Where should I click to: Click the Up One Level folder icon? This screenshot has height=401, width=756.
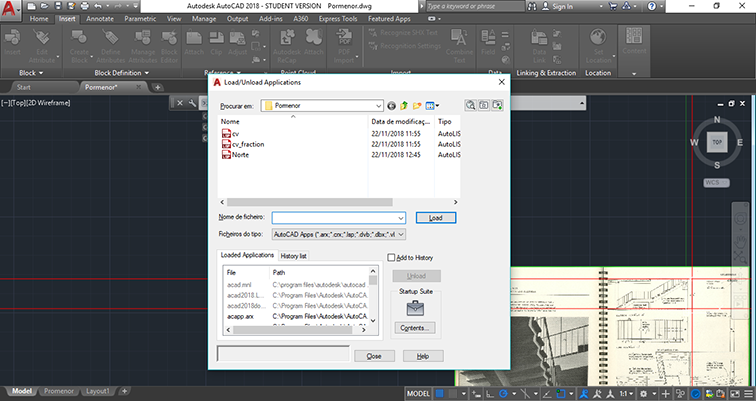click(x=404, y=106)
